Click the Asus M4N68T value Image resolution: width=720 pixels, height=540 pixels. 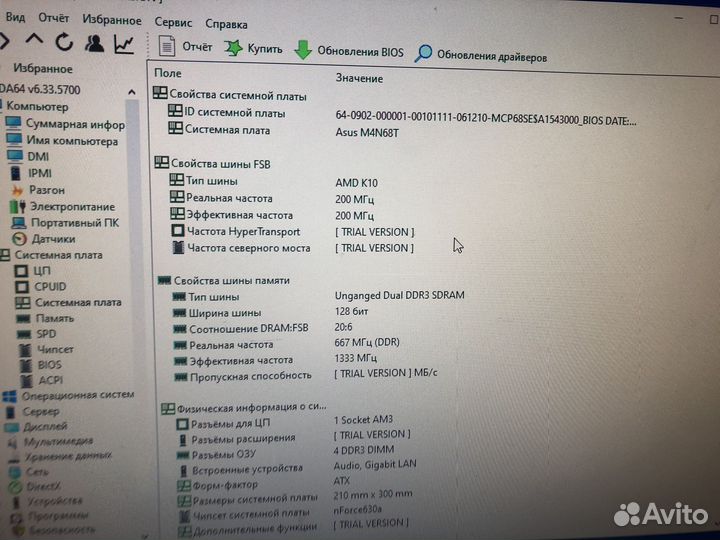pos(367,133)
